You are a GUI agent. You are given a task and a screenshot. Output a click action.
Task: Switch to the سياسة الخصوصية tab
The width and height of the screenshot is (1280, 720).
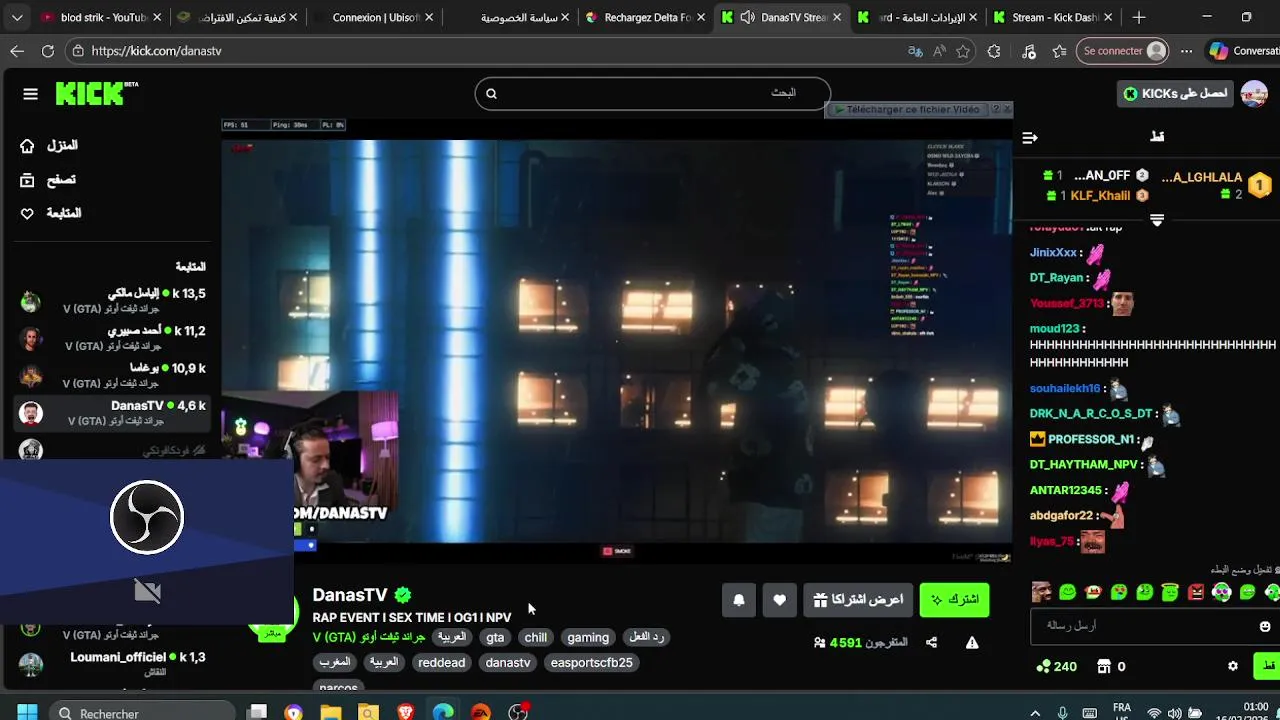507,17
